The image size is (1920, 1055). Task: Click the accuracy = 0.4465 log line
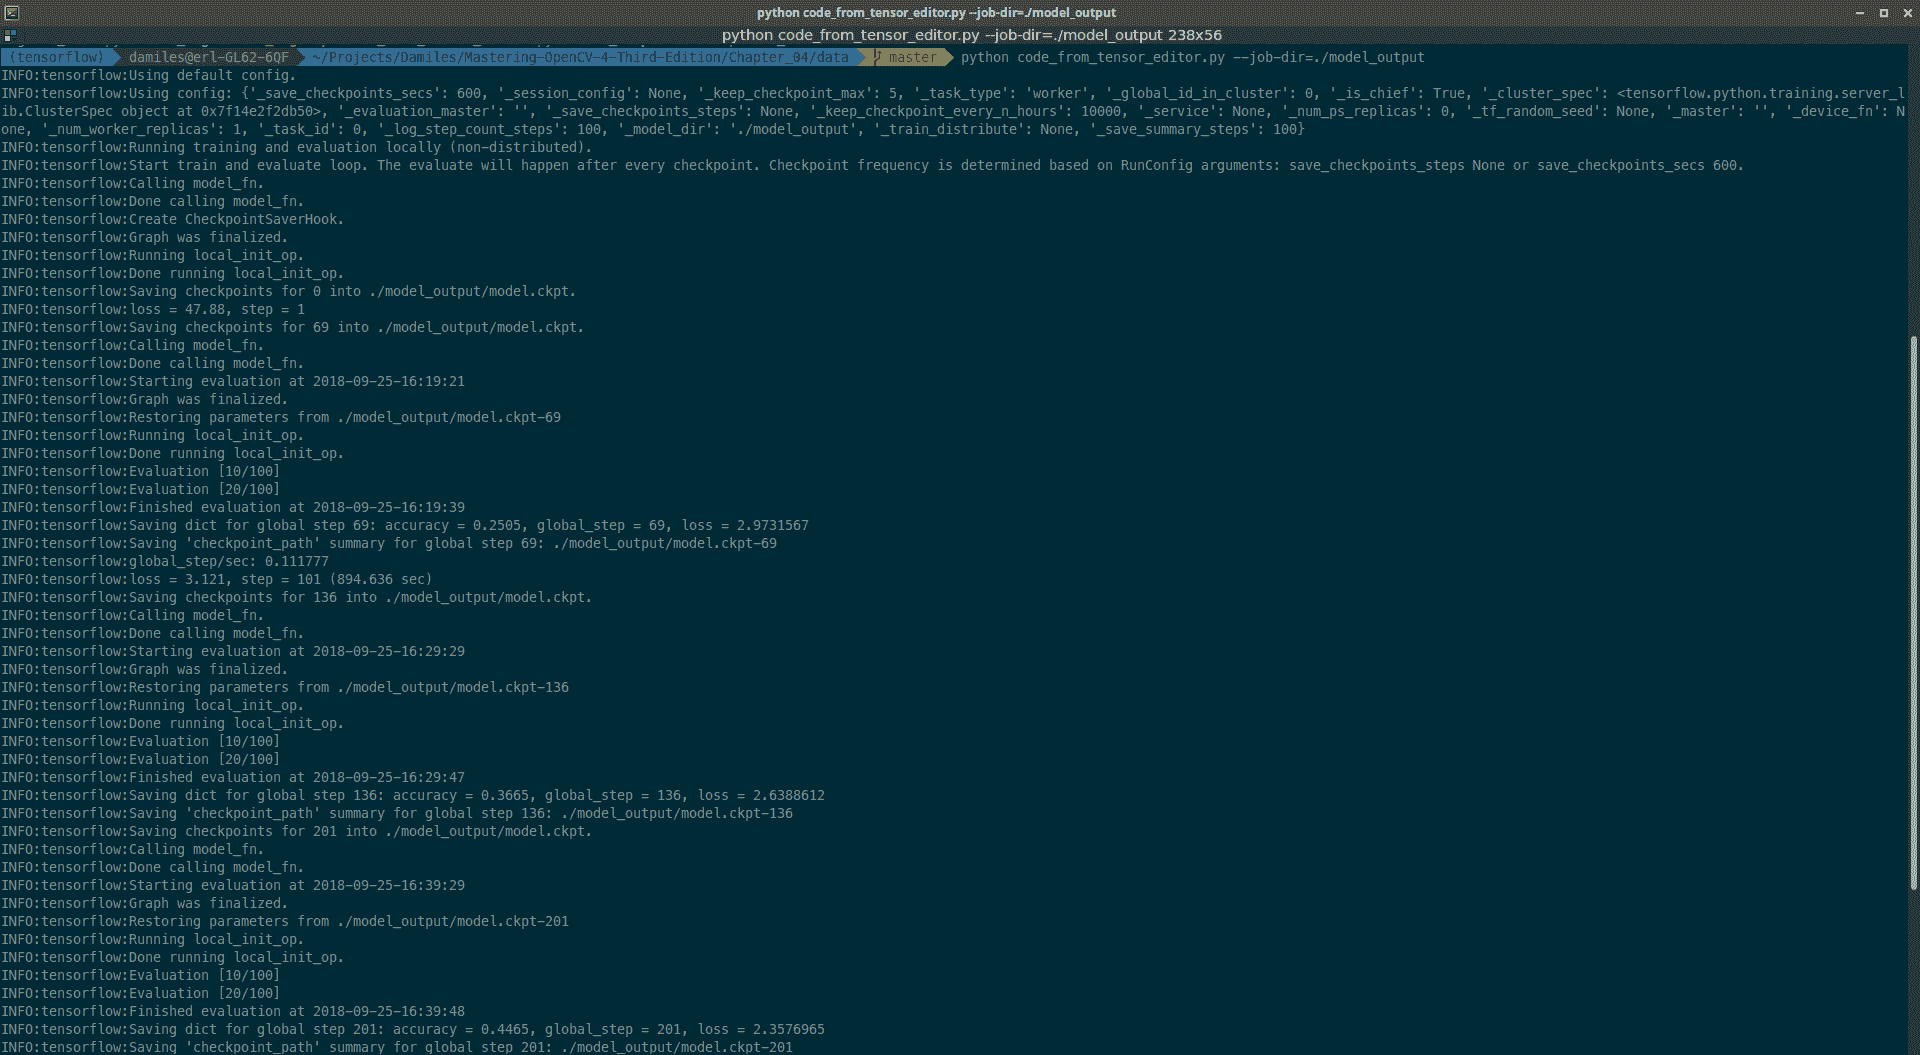pyautogui.click(x=412, y=1029)
